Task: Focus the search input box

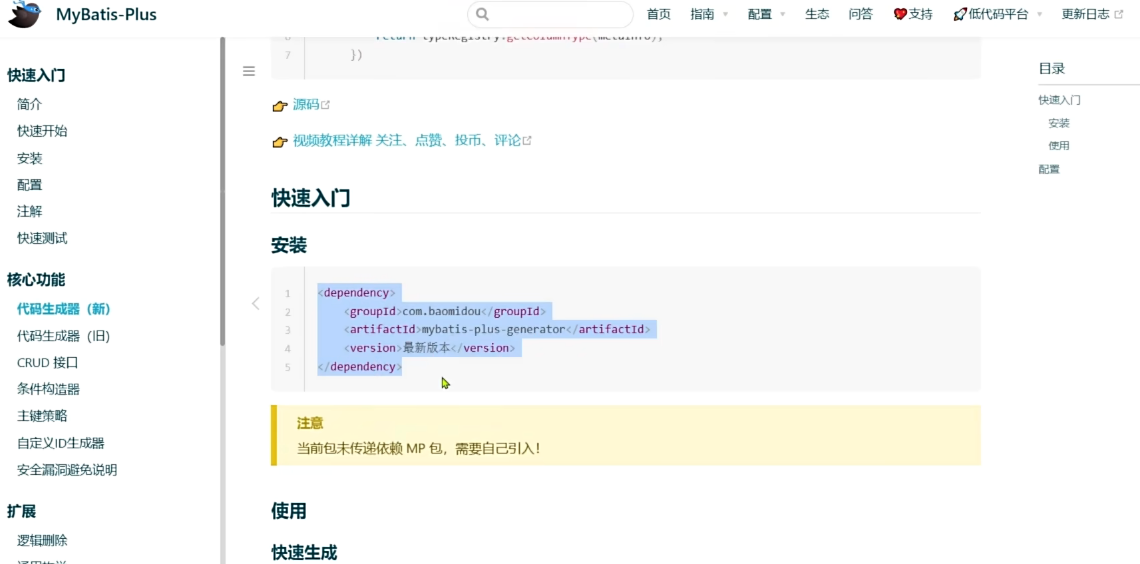Action: pyautogui.click(x=550, y=15)
